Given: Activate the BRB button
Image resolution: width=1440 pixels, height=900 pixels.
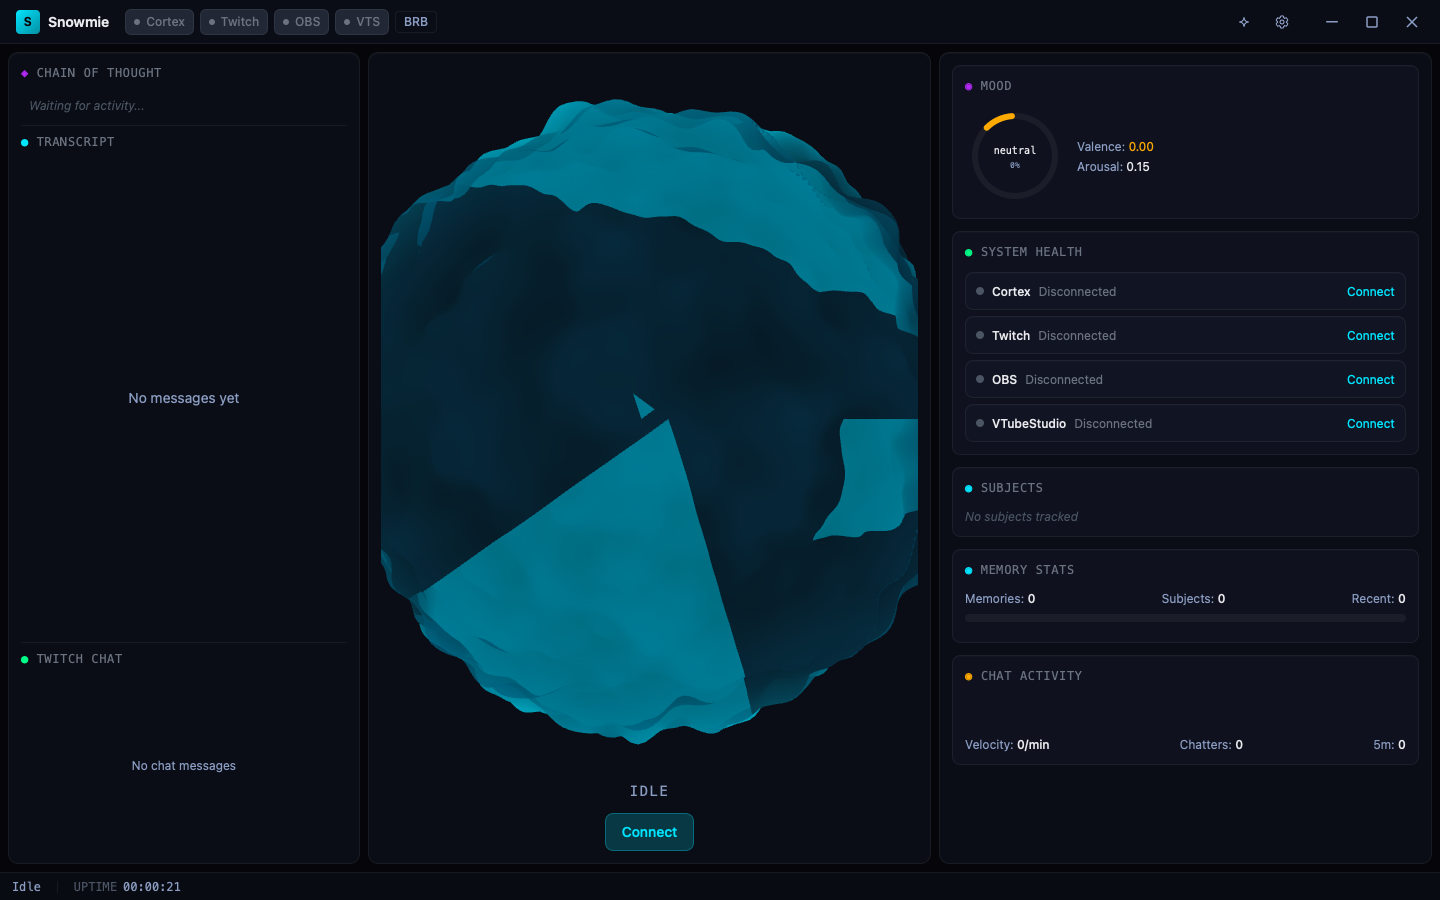Looking at the screenshot, I should pyautogui.click(x=416, y=22).
